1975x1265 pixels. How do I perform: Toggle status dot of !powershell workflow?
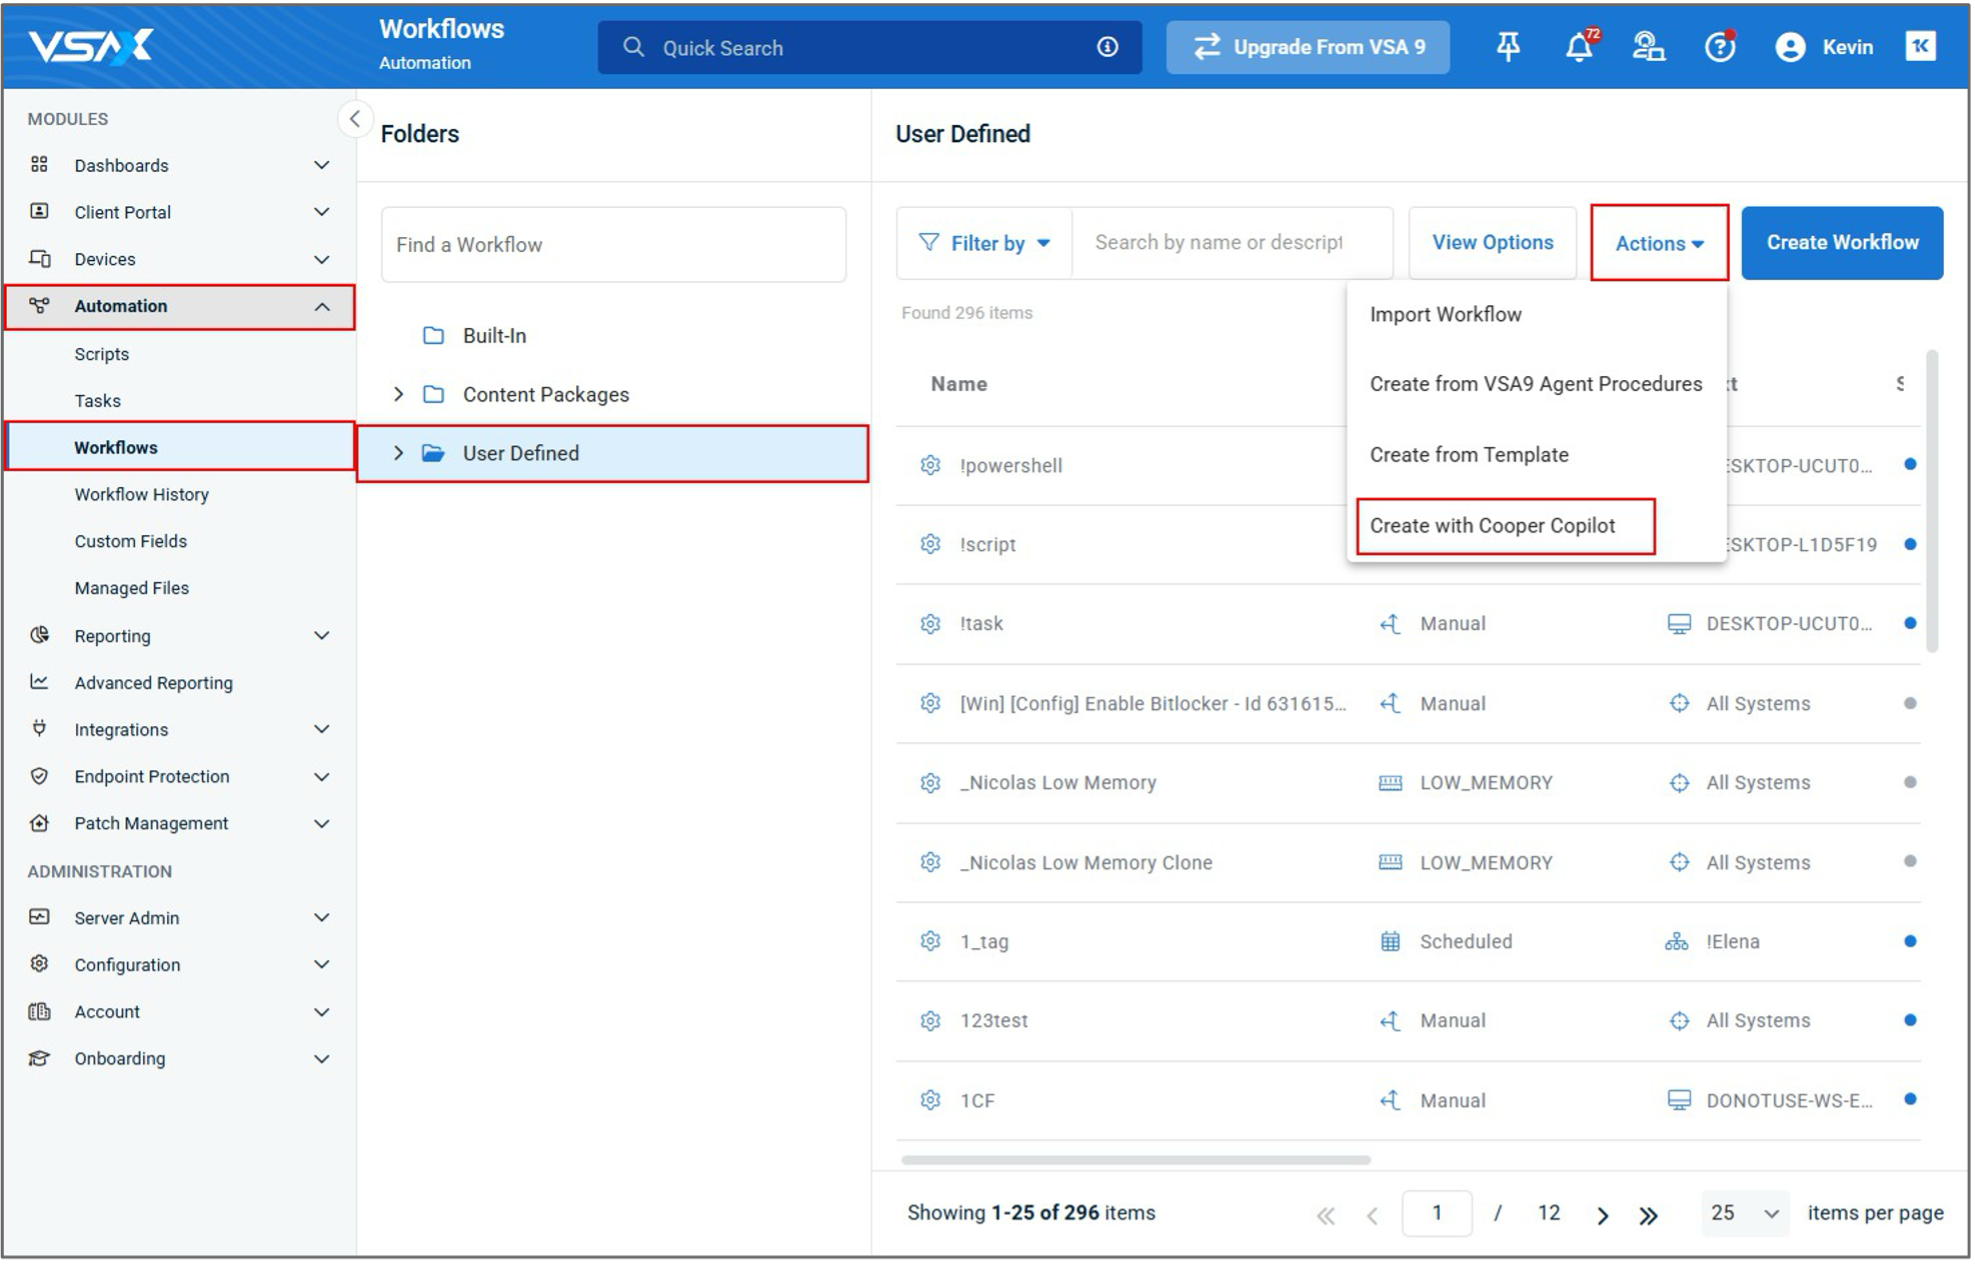click(x=1910, y=464)
